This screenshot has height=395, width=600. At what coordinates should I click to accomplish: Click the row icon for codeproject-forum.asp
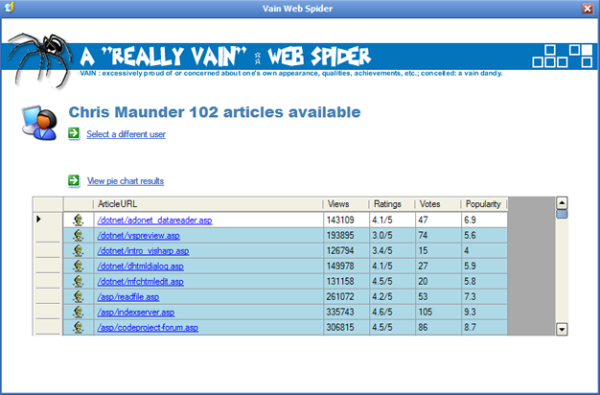point(78,327)
